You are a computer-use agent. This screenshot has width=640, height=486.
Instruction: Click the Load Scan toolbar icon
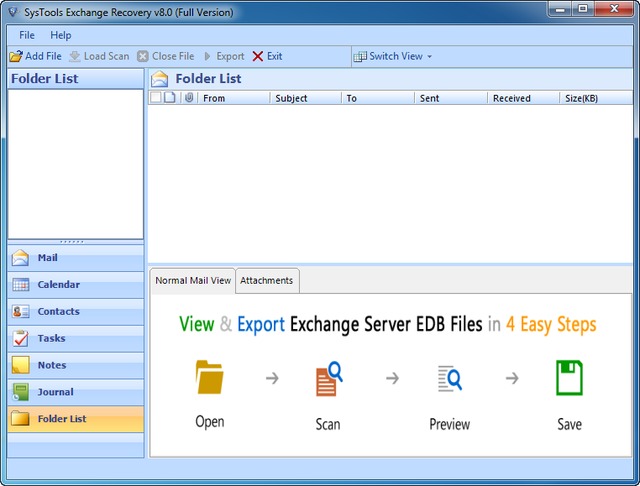[x=75, y=57]
